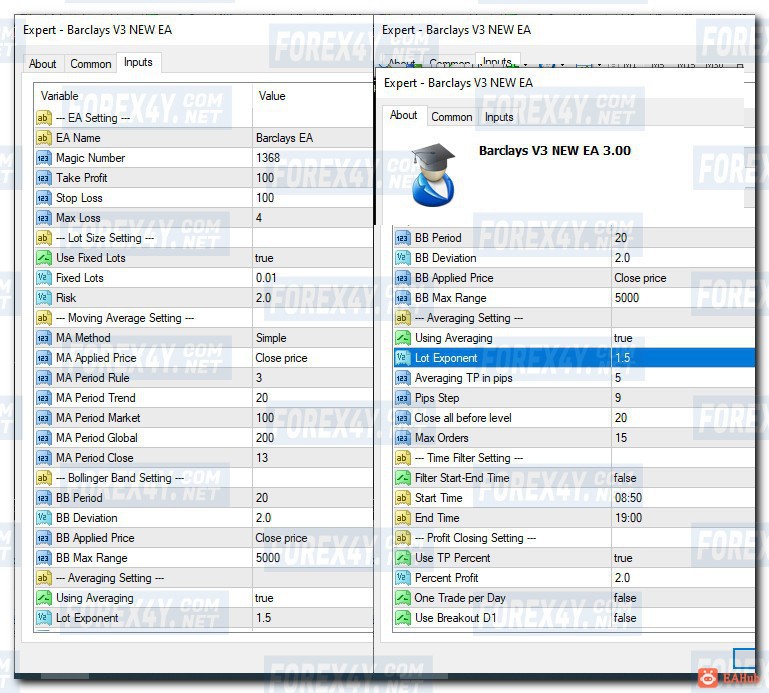The height and width of the screenshot is (693, 769).
Task: Click the Fixed Lots double icon
Action: pos(43,278)
